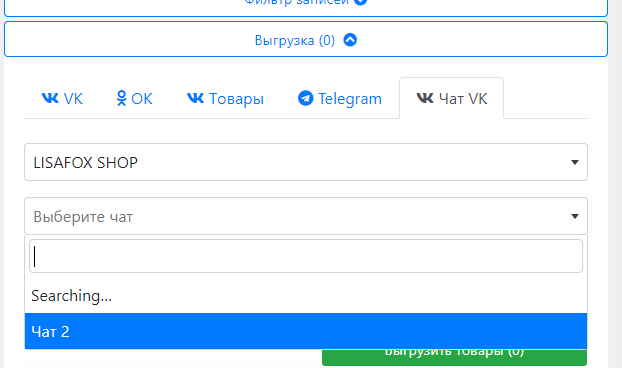Click the Фильтр записей chevron icon

click(x=360, y=2)
